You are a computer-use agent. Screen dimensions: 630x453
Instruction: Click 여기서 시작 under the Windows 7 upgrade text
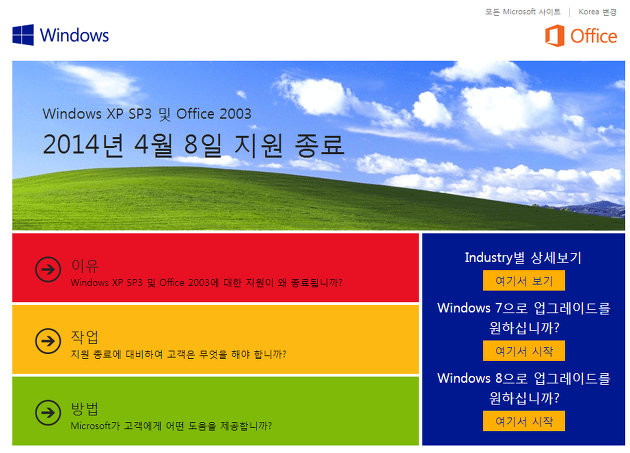(524, 351)
